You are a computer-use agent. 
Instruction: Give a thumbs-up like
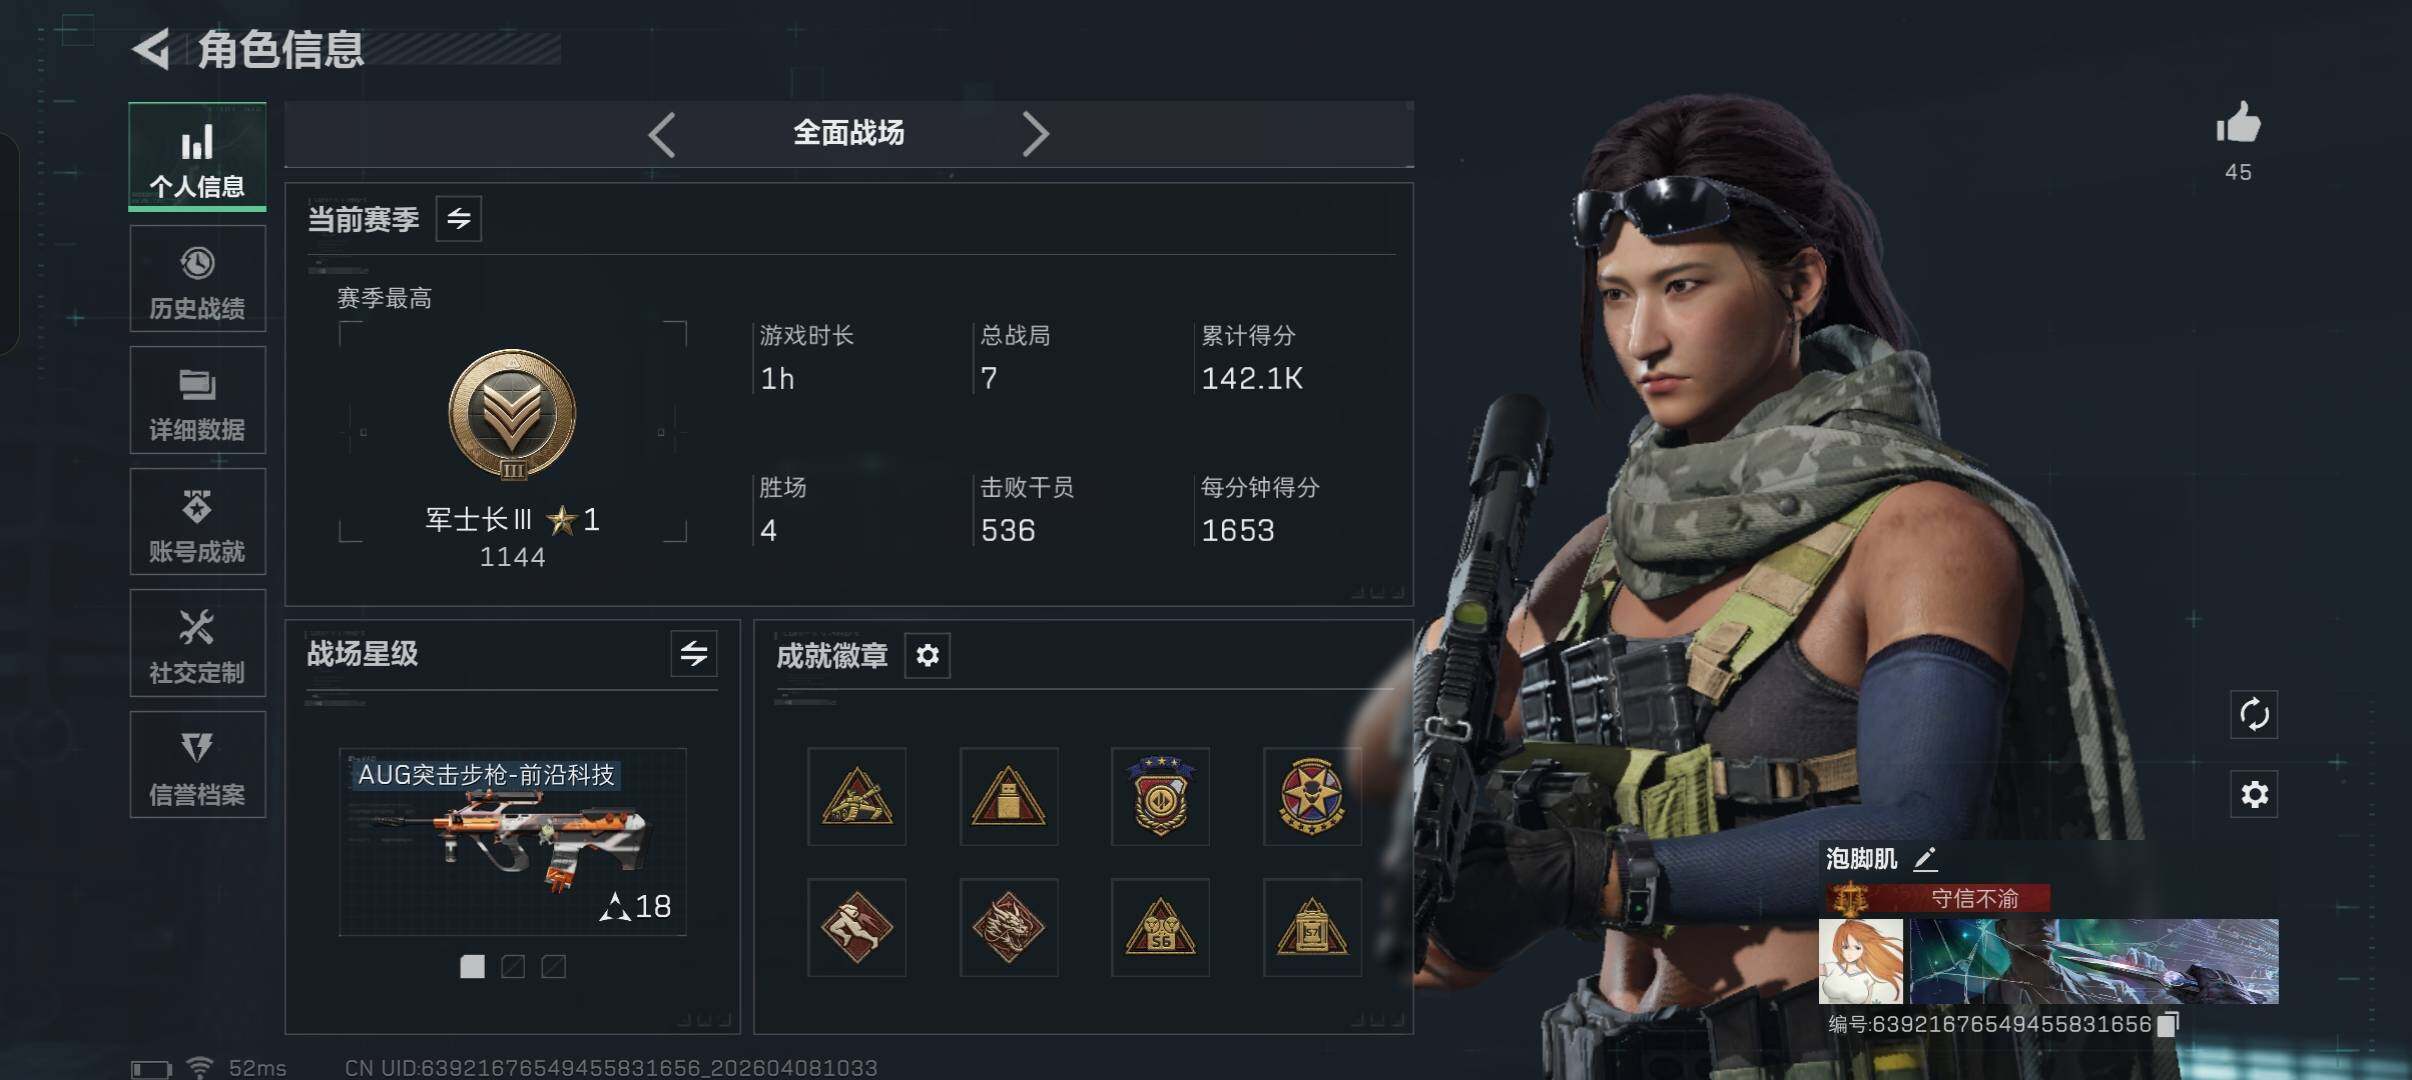[2238, 125]
